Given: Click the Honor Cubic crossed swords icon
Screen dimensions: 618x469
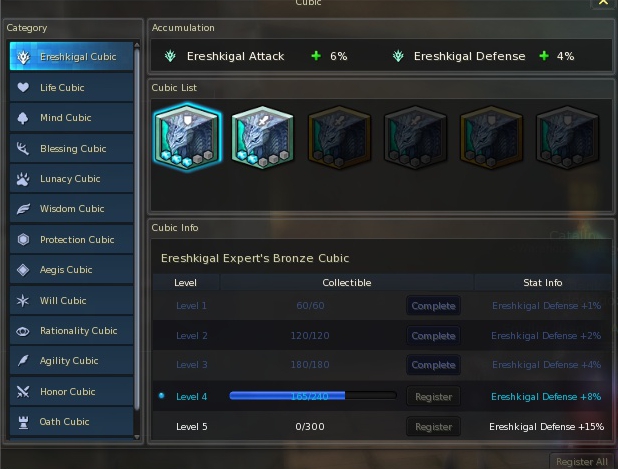Looking at the screenshot, I should tap(23, 391).
